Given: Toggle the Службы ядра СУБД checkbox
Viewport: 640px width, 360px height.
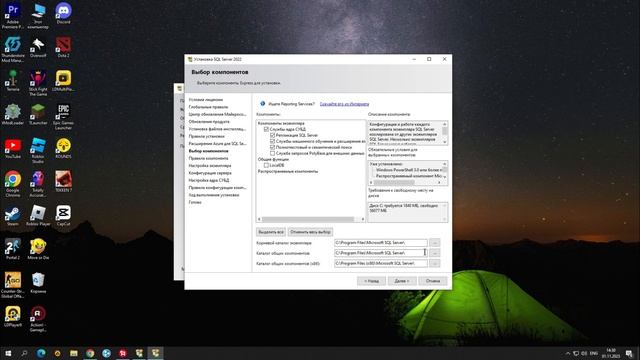Looking at the screenshot, I should (x=267, y=129).
